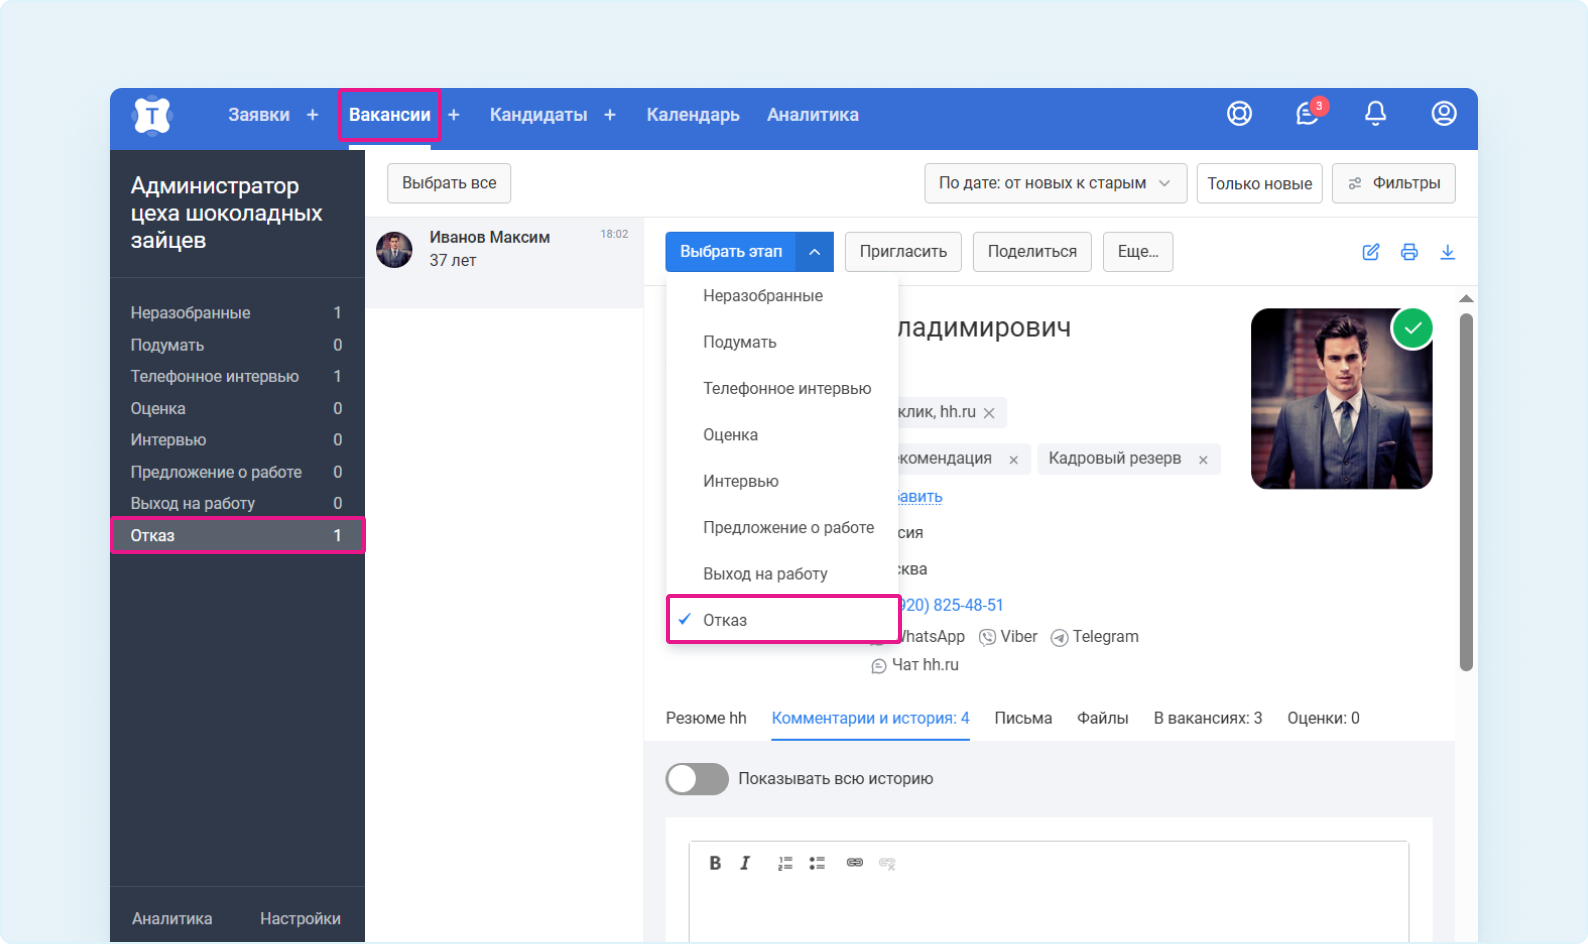1588x944 pixels.
Task: Download the candidate resume
Action: pyautogui.click(x=1447, y=252)
